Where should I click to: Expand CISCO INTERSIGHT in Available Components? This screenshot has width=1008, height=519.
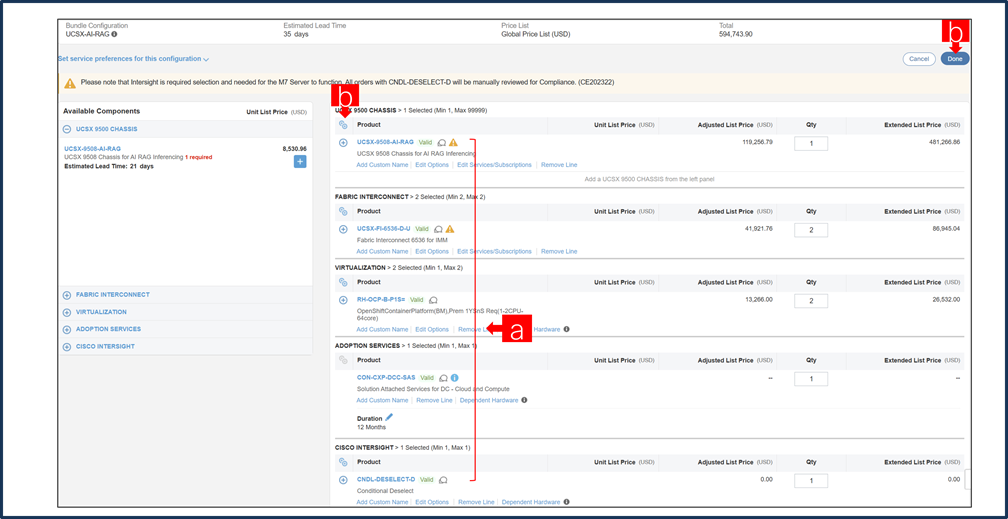tap(67, 347)
